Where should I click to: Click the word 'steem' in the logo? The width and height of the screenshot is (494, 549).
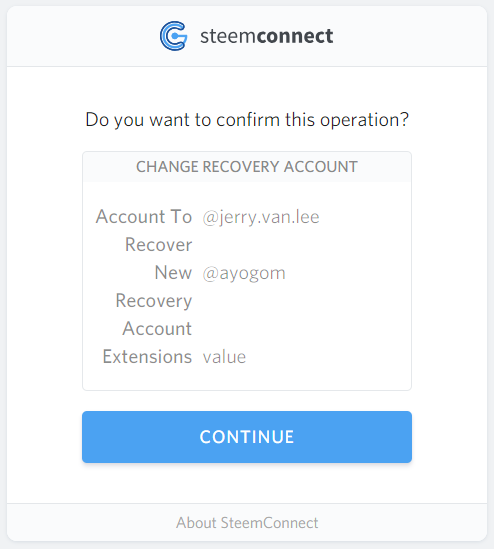228,36
